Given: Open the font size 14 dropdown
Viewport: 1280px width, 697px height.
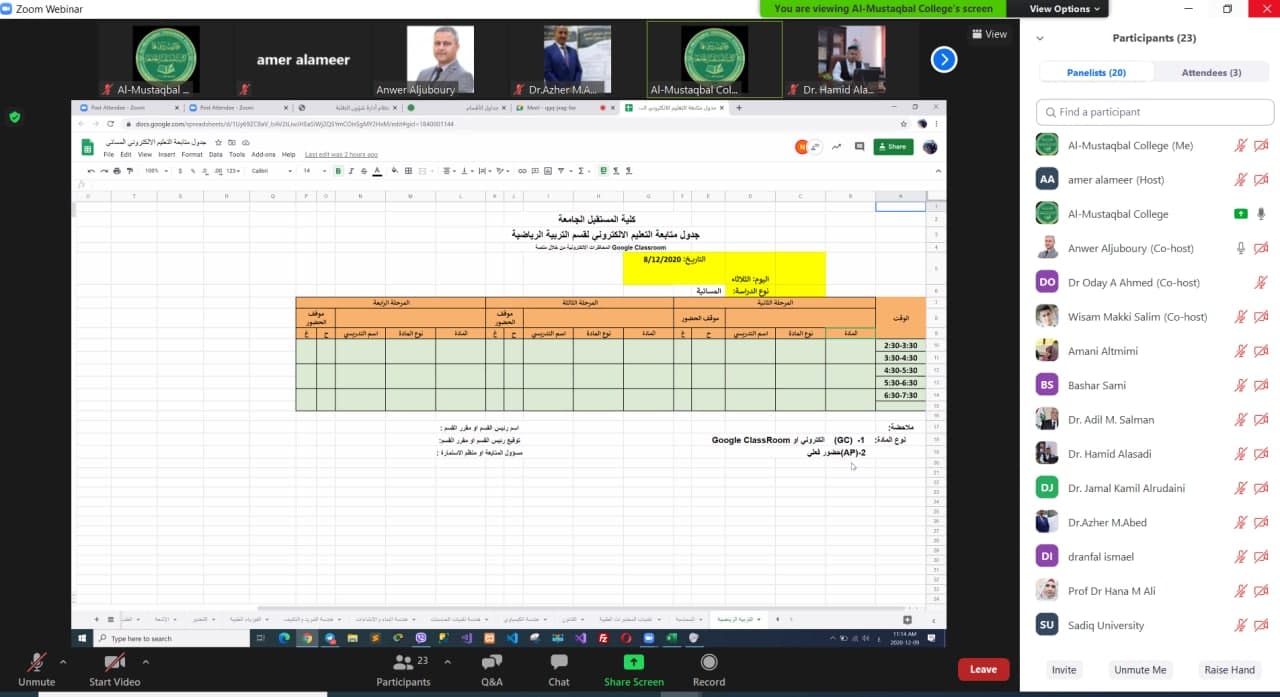Looking at the screenshot, I should tap(313, 171).
